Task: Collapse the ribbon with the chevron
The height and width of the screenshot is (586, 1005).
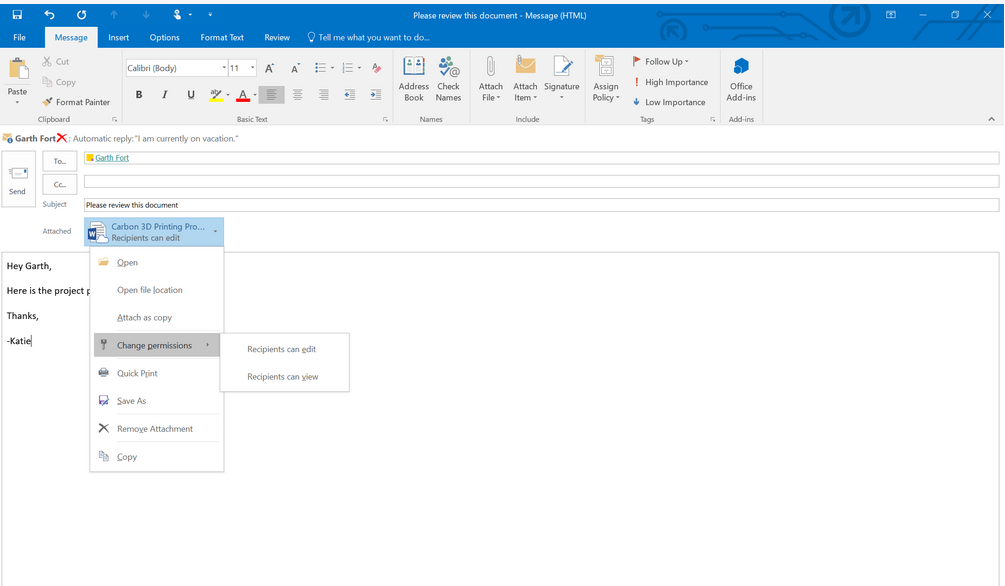Action: click(x=992, y=119)
